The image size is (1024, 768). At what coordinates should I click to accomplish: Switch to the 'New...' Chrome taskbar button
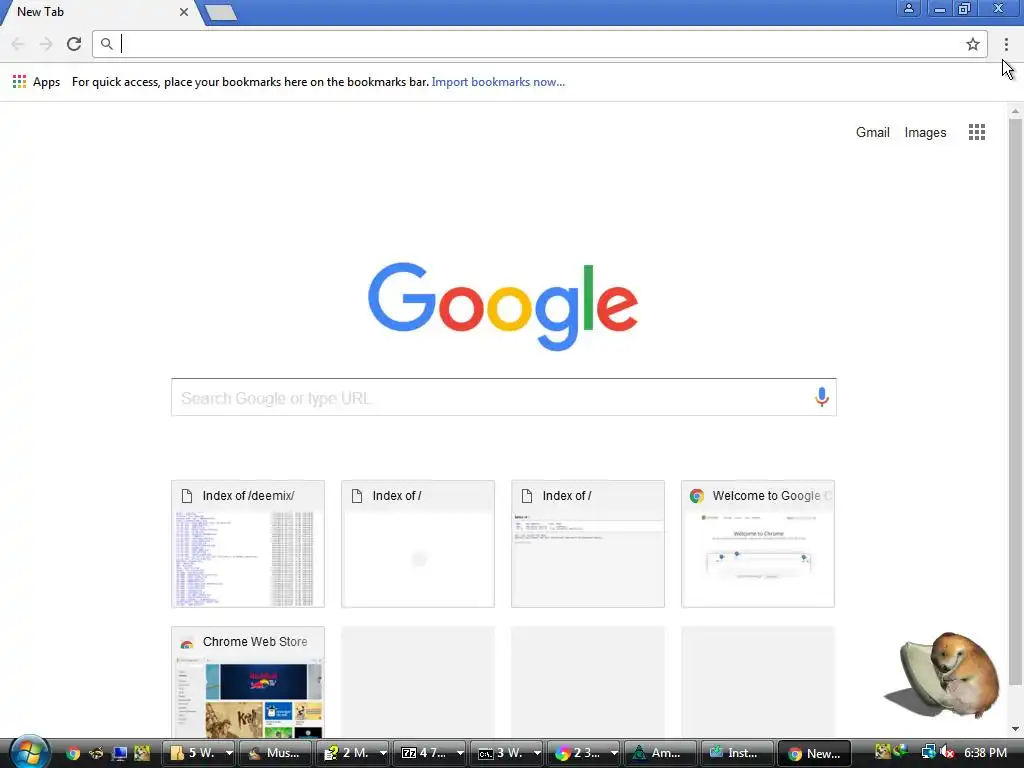point(814,753)
